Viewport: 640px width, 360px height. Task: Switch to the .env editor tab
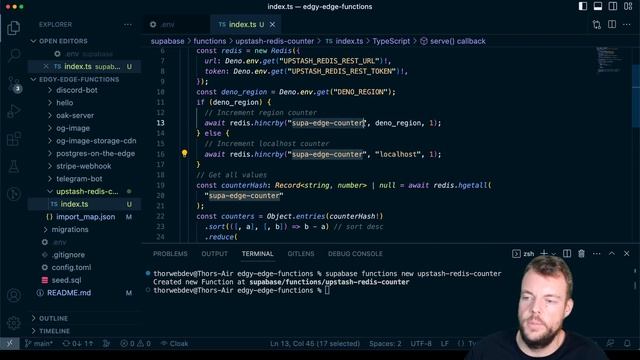pos(176,24)
